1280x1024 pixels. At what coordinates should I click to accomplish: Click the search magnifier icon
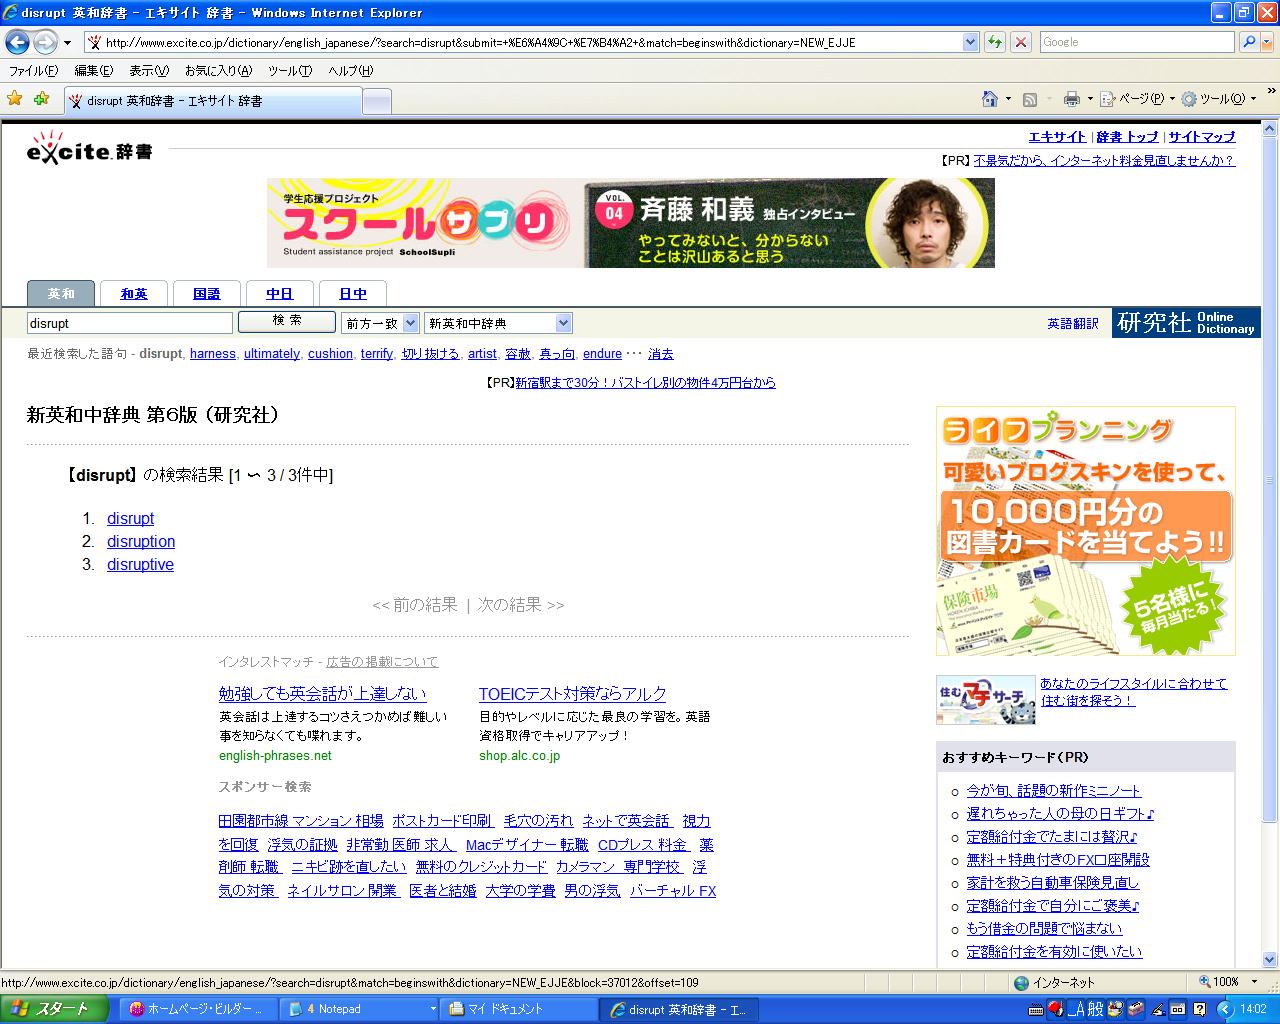pyautogui.click(x=1248, y=42)
